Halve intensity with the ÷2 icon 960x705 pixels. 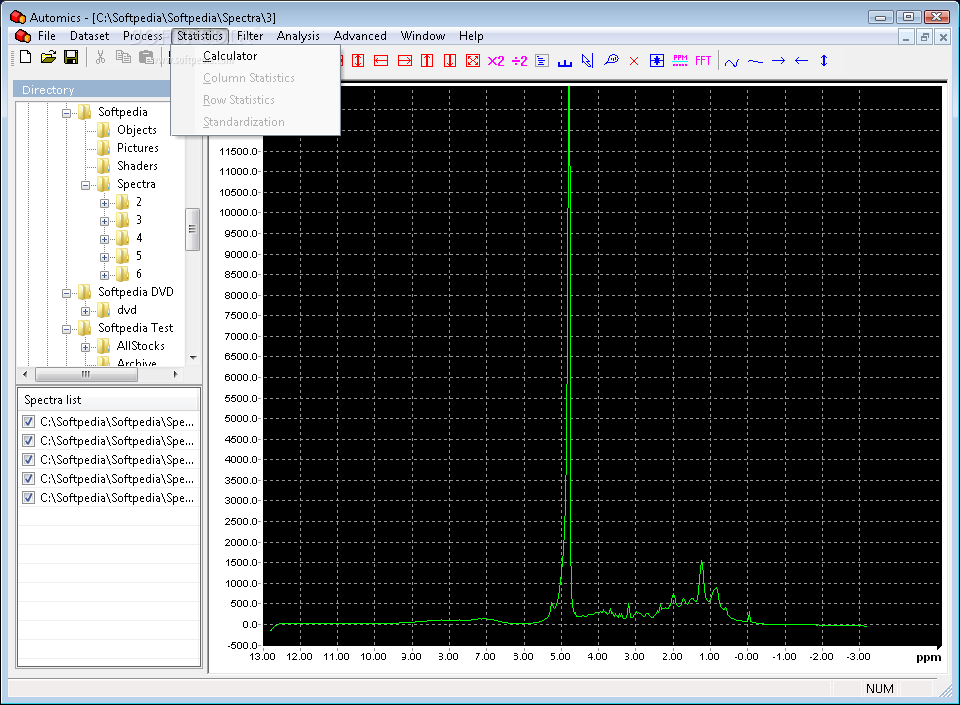coord(519,61)
